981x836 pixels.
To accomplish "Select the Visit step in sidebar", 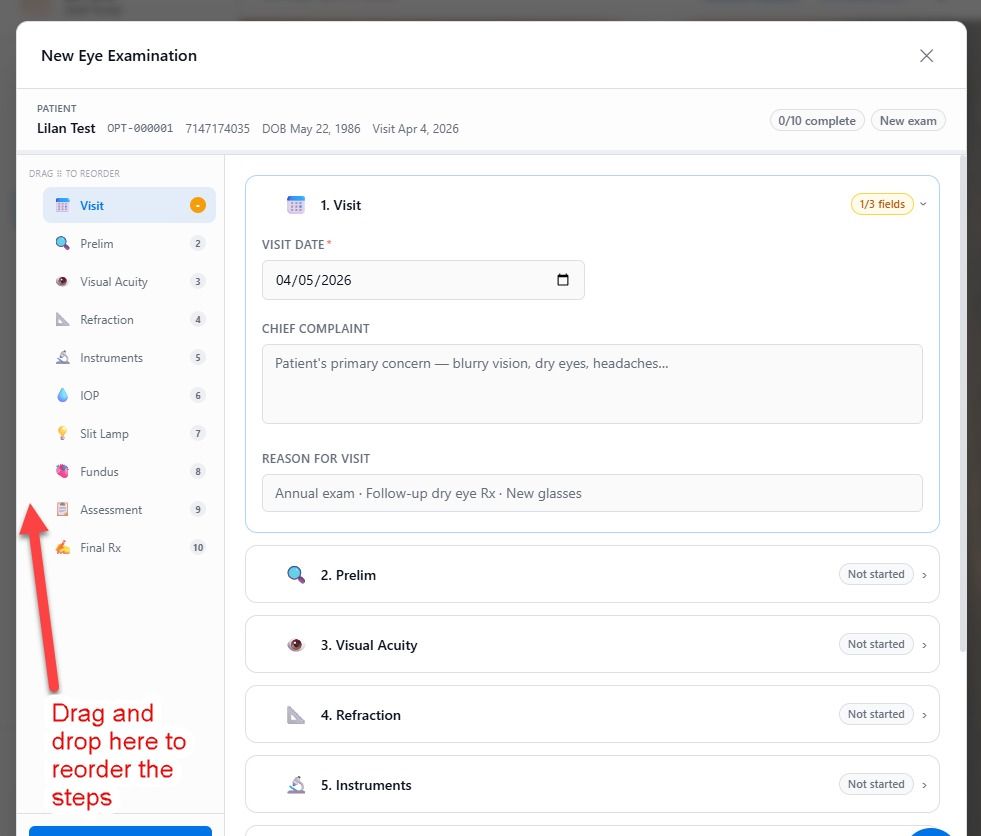I will pos(93,206).
